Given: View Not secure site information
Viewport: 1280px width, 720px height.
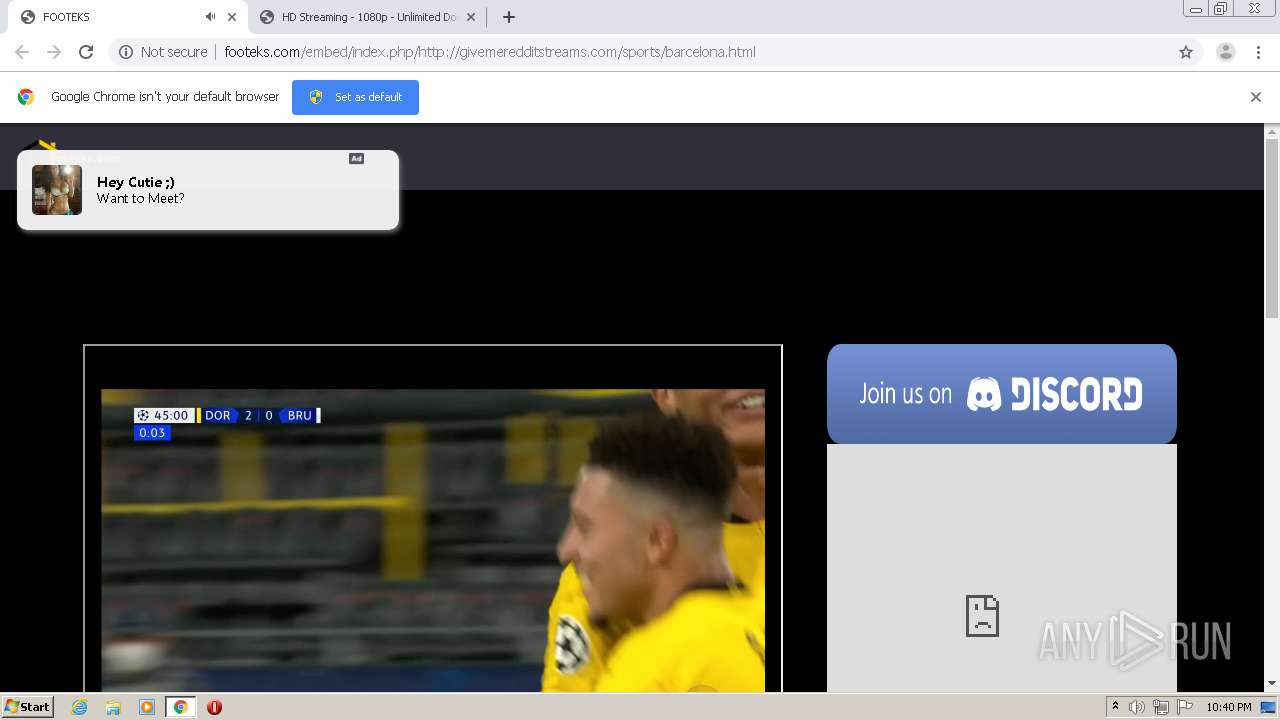Looking at the screenshot, I should (163, 52).
